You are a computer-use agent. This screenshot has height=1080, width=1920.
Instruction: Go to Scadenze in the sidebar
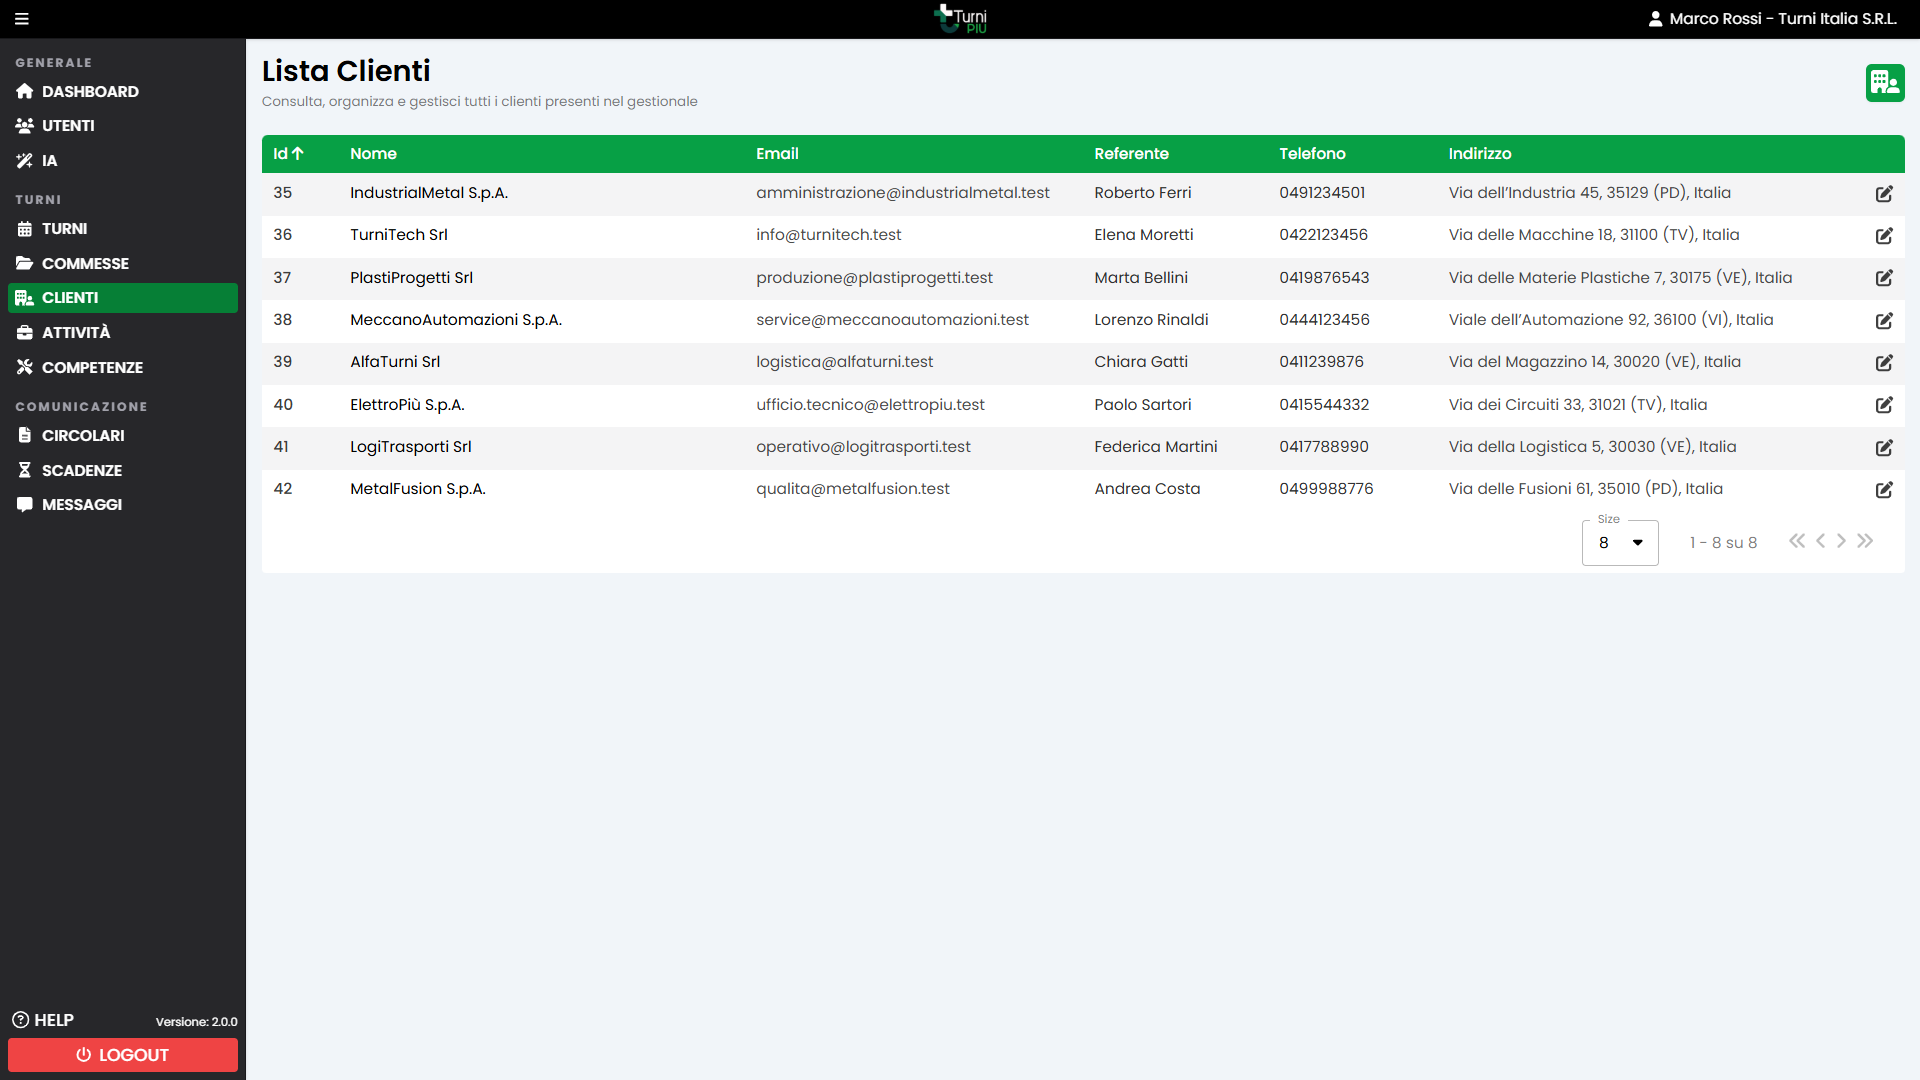123,471
